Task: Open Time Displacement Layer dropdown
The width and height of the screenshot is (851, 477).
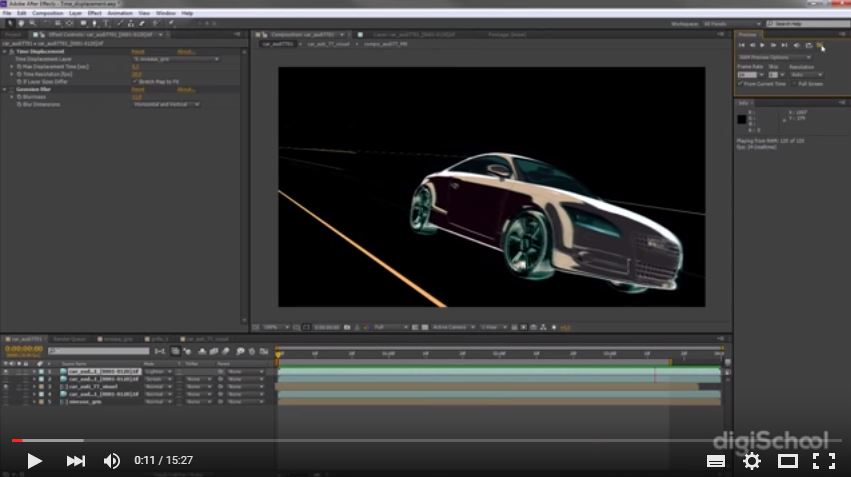Action: (176, 59)
